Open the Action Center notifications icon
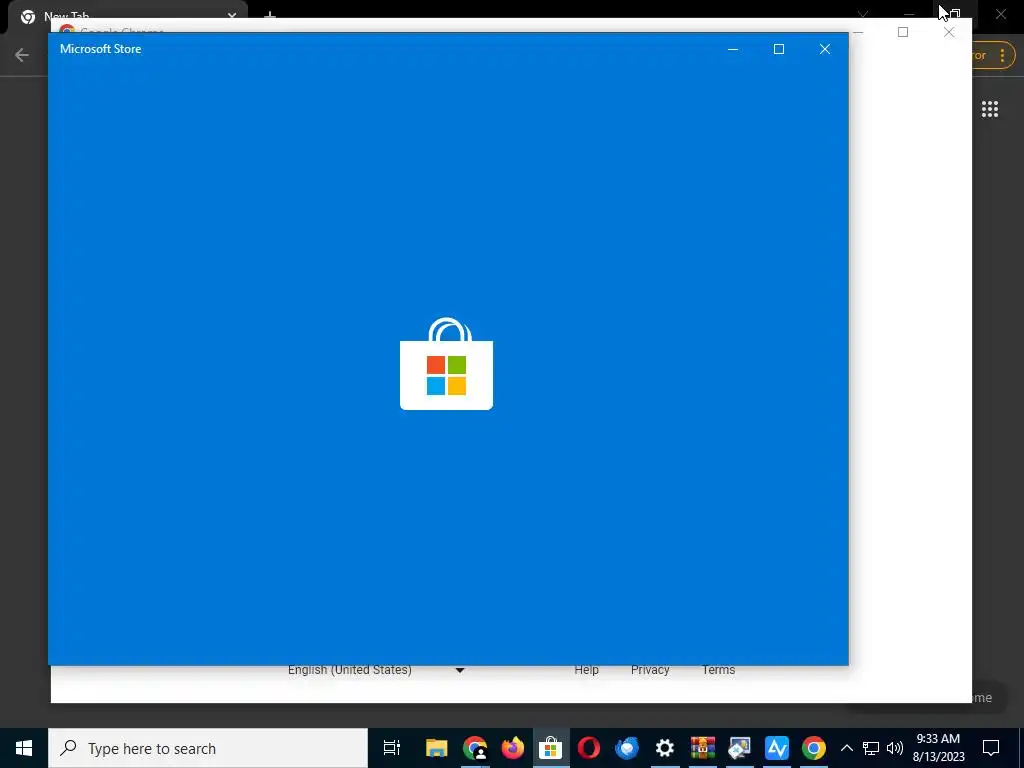The width and height of the screenshot is (1024, 768). coord(991,748)
